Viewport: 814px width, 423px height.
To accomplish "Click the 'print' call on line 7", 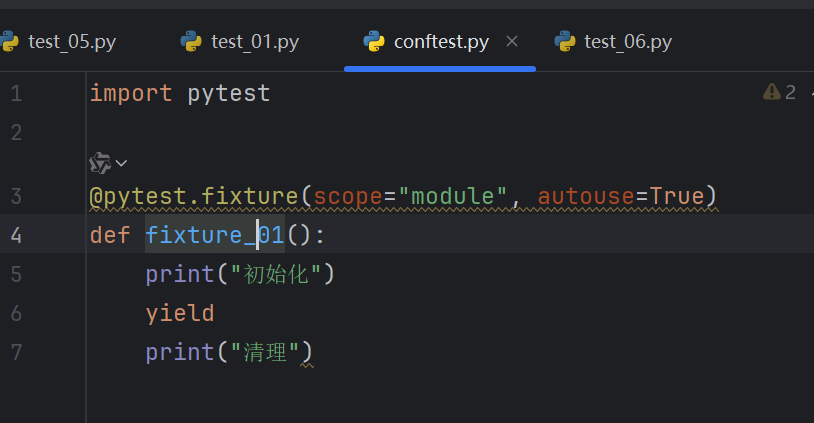I will (x=180, y=353).
